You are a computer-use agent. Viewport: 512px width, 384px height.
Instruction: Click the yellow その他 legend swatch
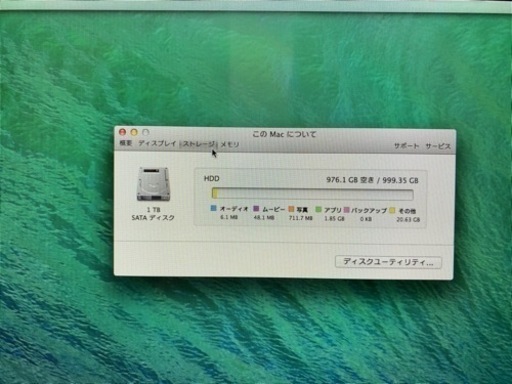pyautogui.click(x=392, y=210)
